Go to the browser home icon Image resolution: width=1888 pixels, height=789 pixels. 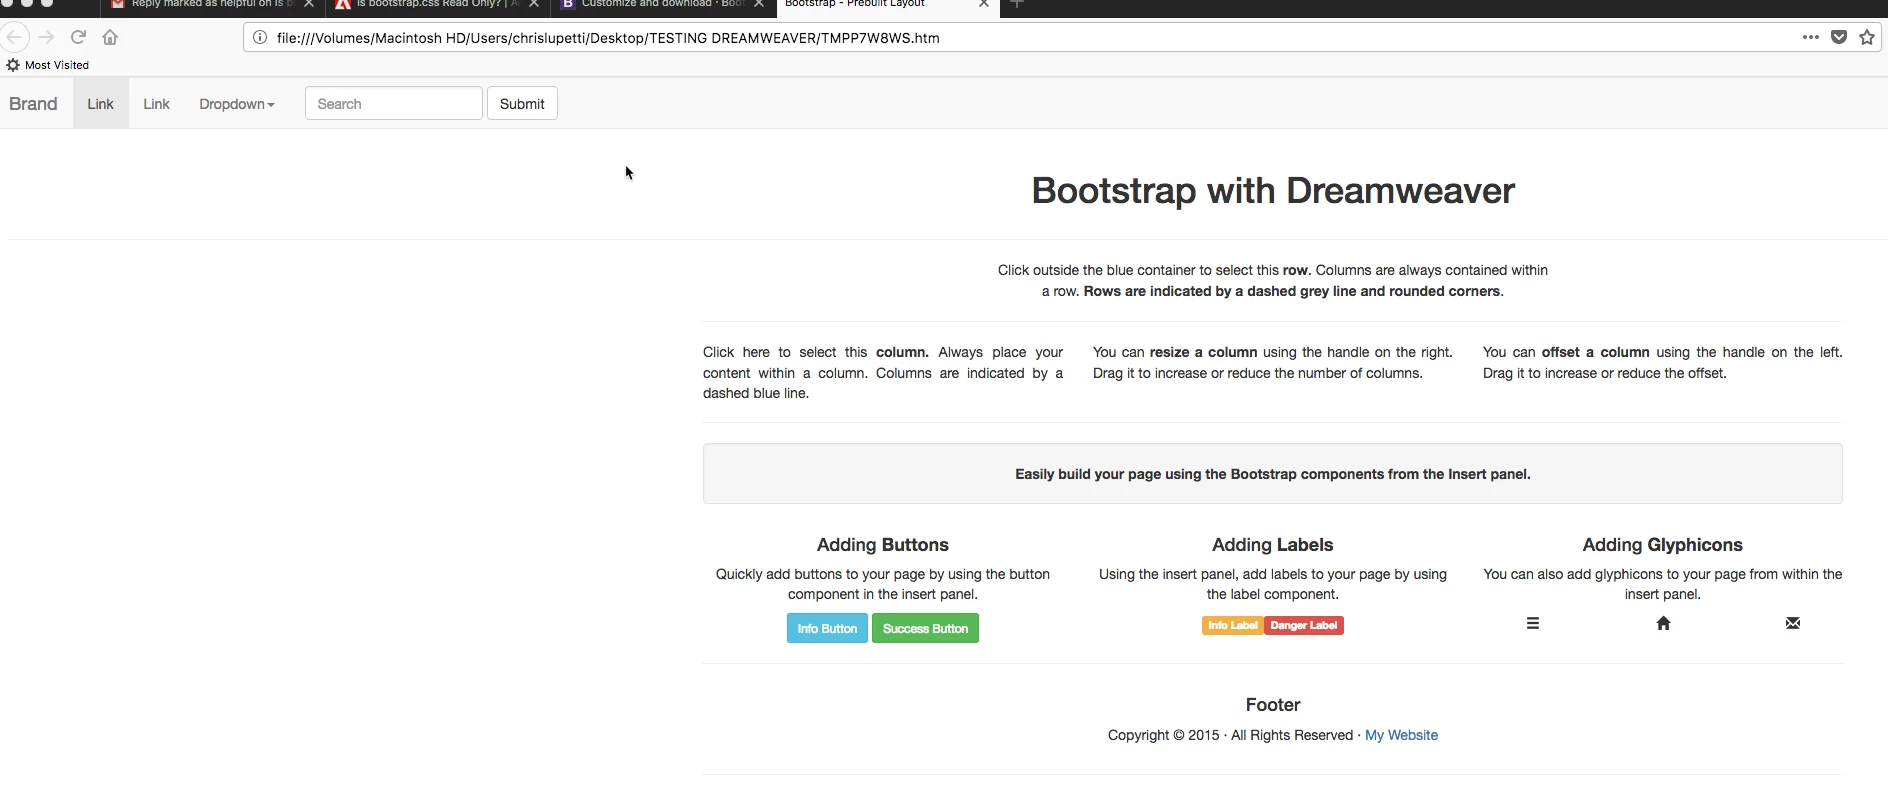pos(110,38)
